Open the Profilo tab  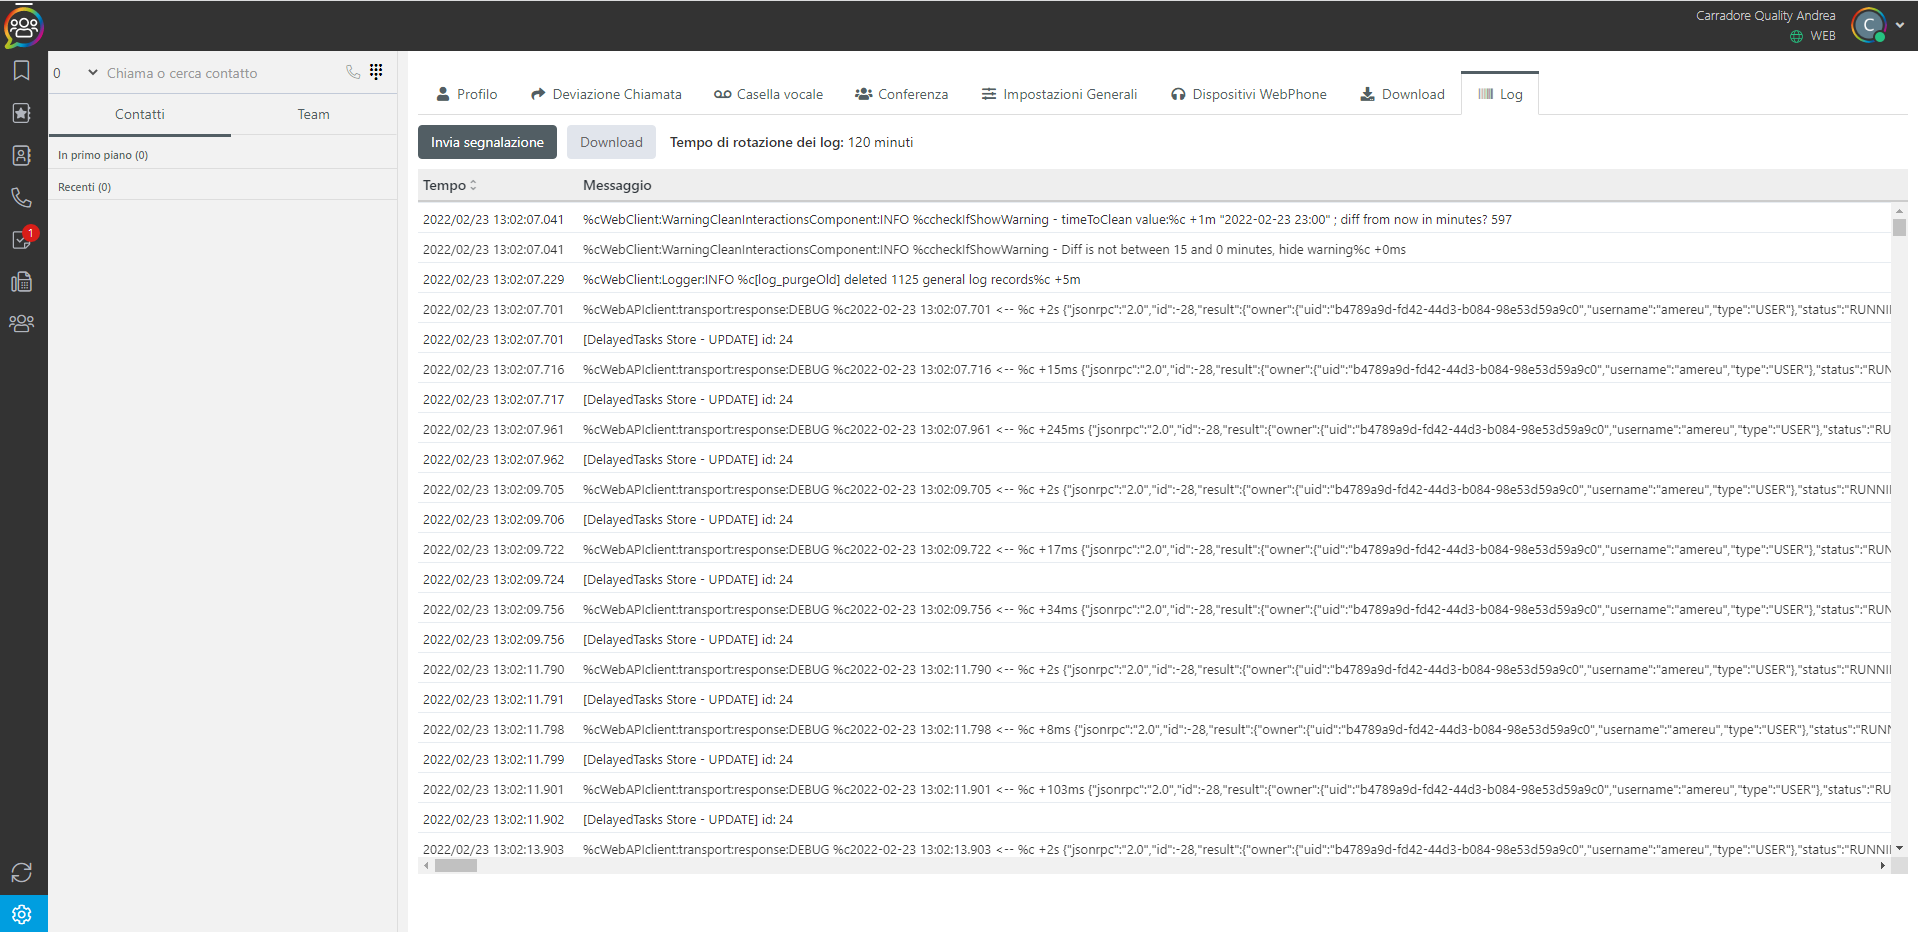click(467, 94)
